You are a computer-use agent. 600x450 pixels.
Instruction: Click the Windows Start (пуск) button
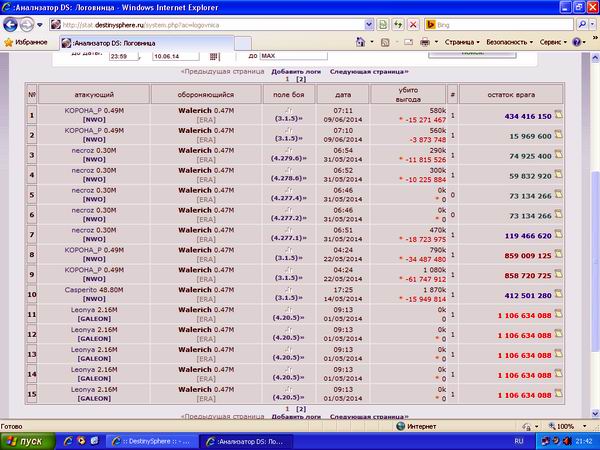(27, 441)
